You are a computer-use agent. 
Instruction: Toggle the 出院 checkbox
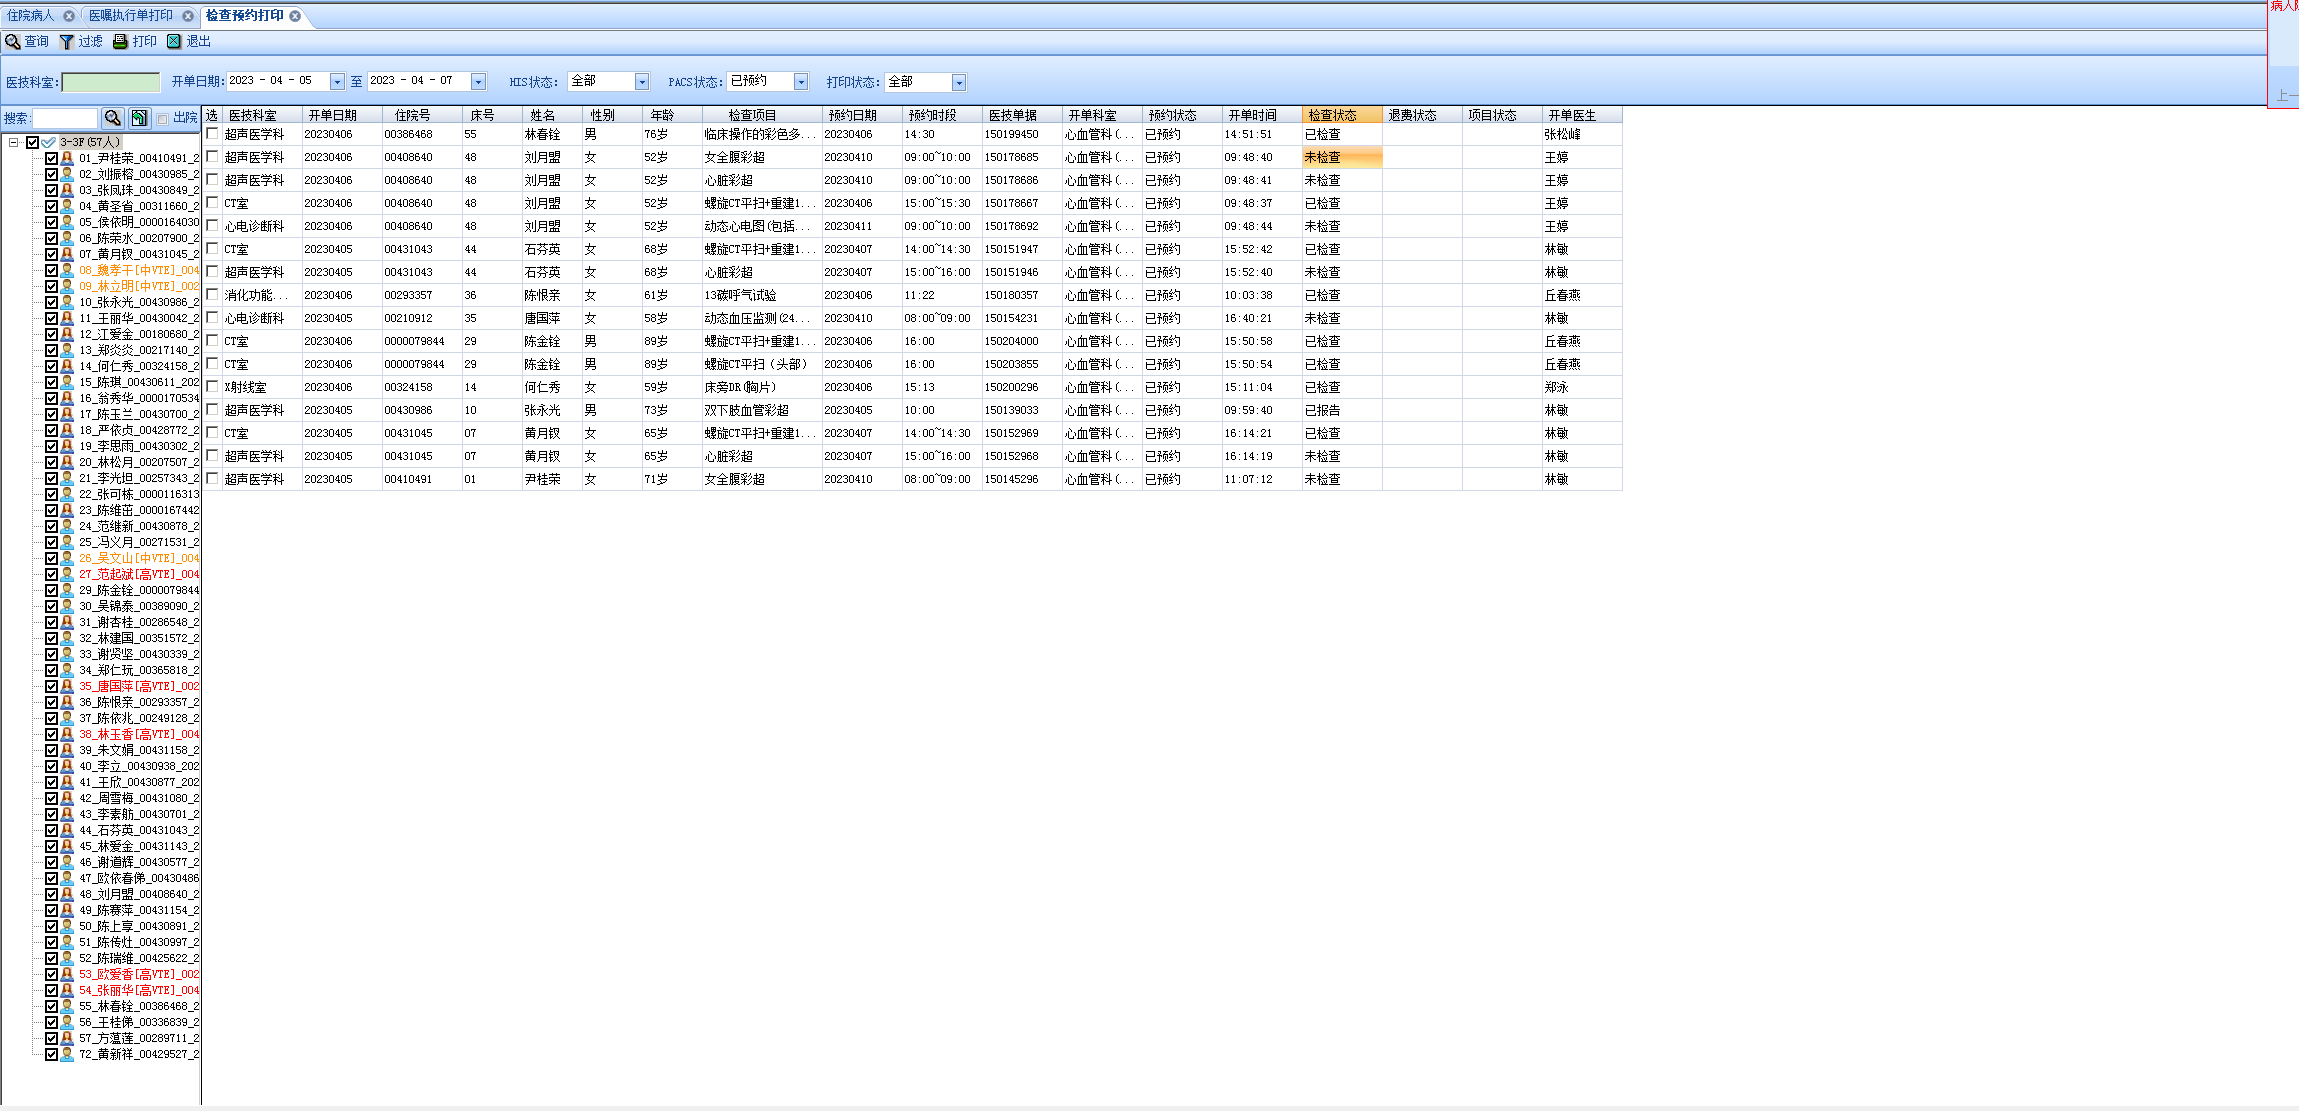[x=163, y=119]
